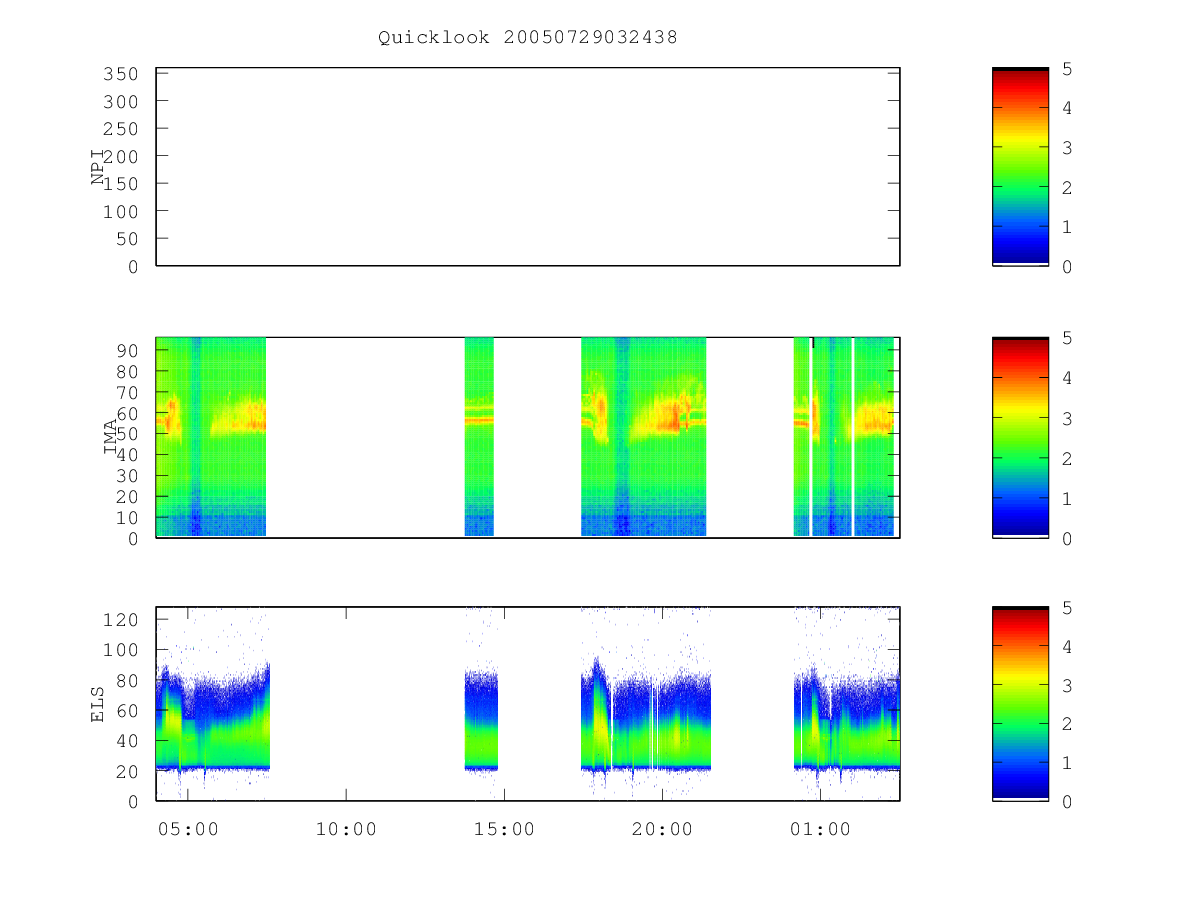The image size is (1200, 900).
Task: Click the Quicklook 20050729032438 title
Action: 527,38
